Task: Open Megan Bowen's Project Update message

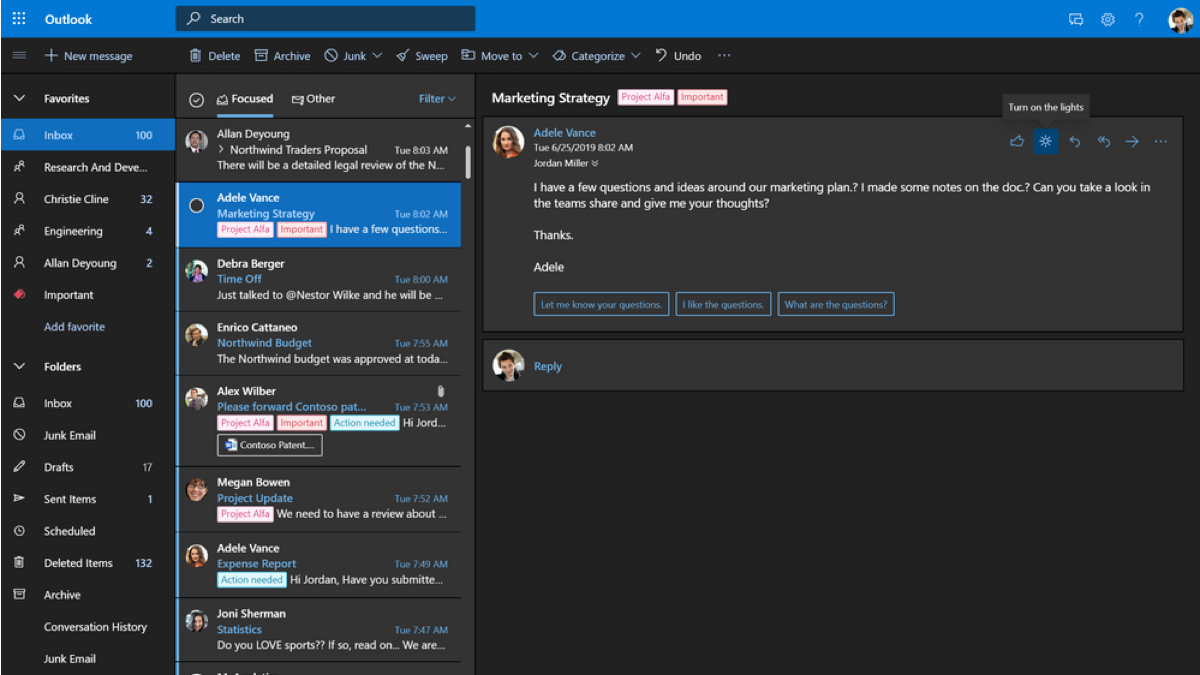Action: click(x=319, y=498)
